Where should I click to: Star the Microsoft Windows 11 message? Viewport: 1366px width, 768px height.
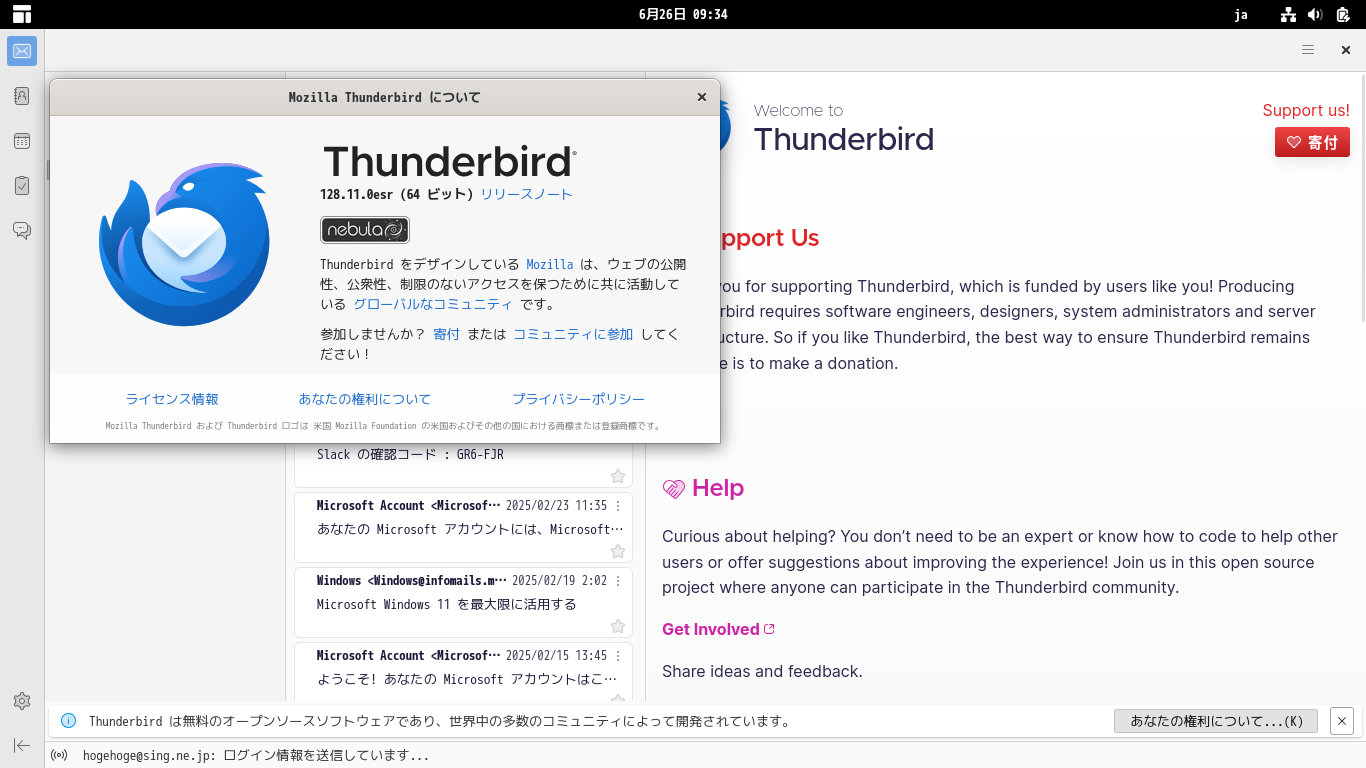618,626
